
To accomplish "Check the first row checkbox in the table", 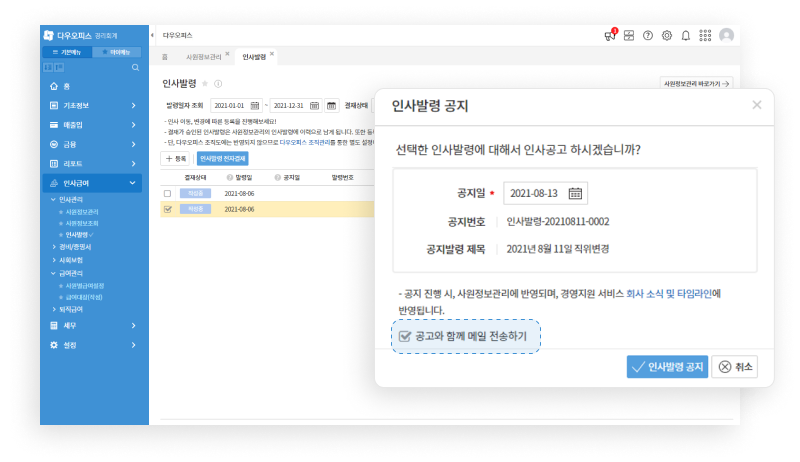I will tap(167, 194).
